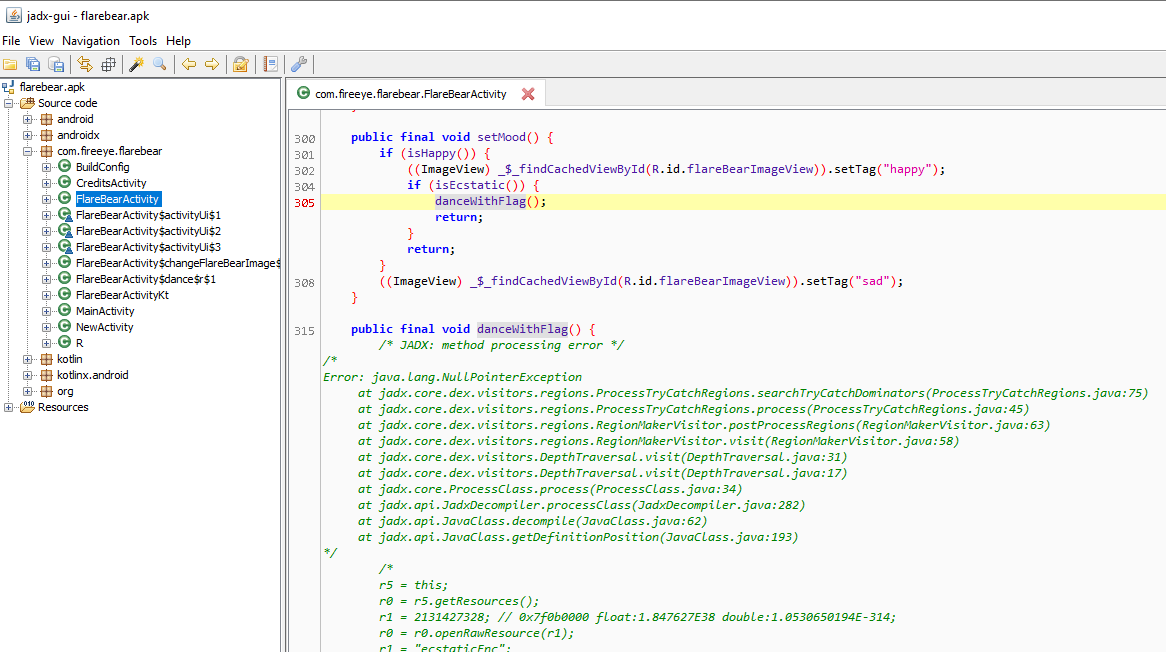Image resolution: width=1166 pixels, height=652 pixels.
Task: Click danceWithFlag() call on highlighted line
Action: point(490,201)
